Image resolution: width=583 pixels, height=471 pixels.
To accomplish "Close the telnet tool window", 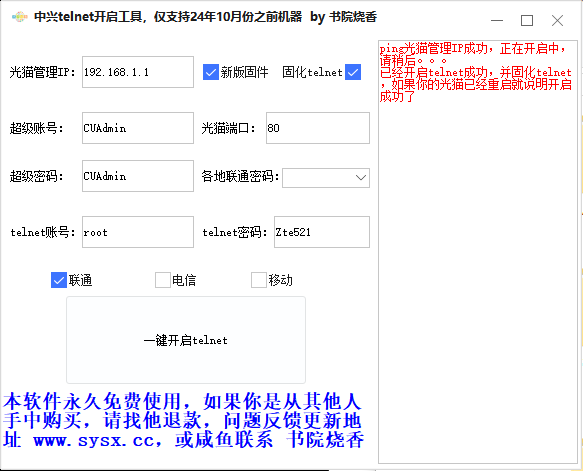I will click(557, 20).
